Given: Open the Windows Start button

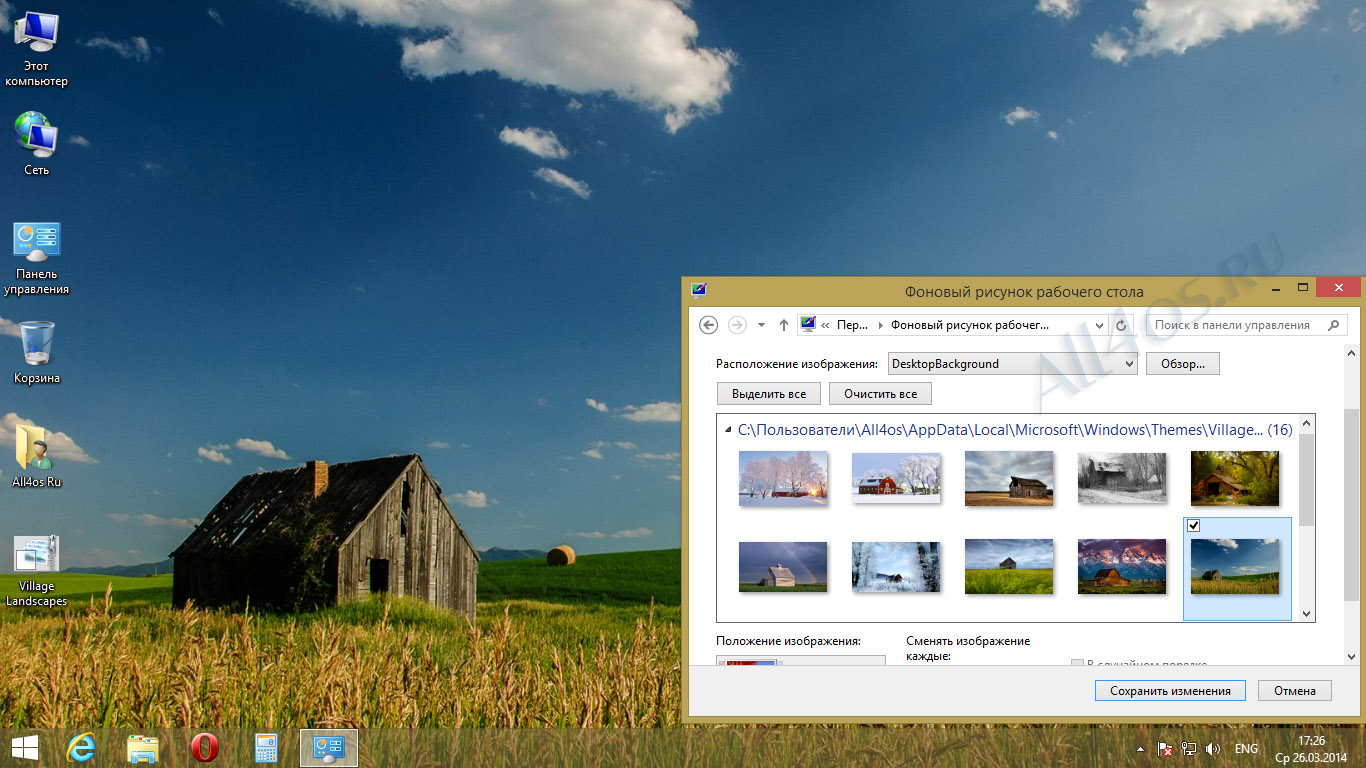Looking at the screenshot, I should 25,747.
